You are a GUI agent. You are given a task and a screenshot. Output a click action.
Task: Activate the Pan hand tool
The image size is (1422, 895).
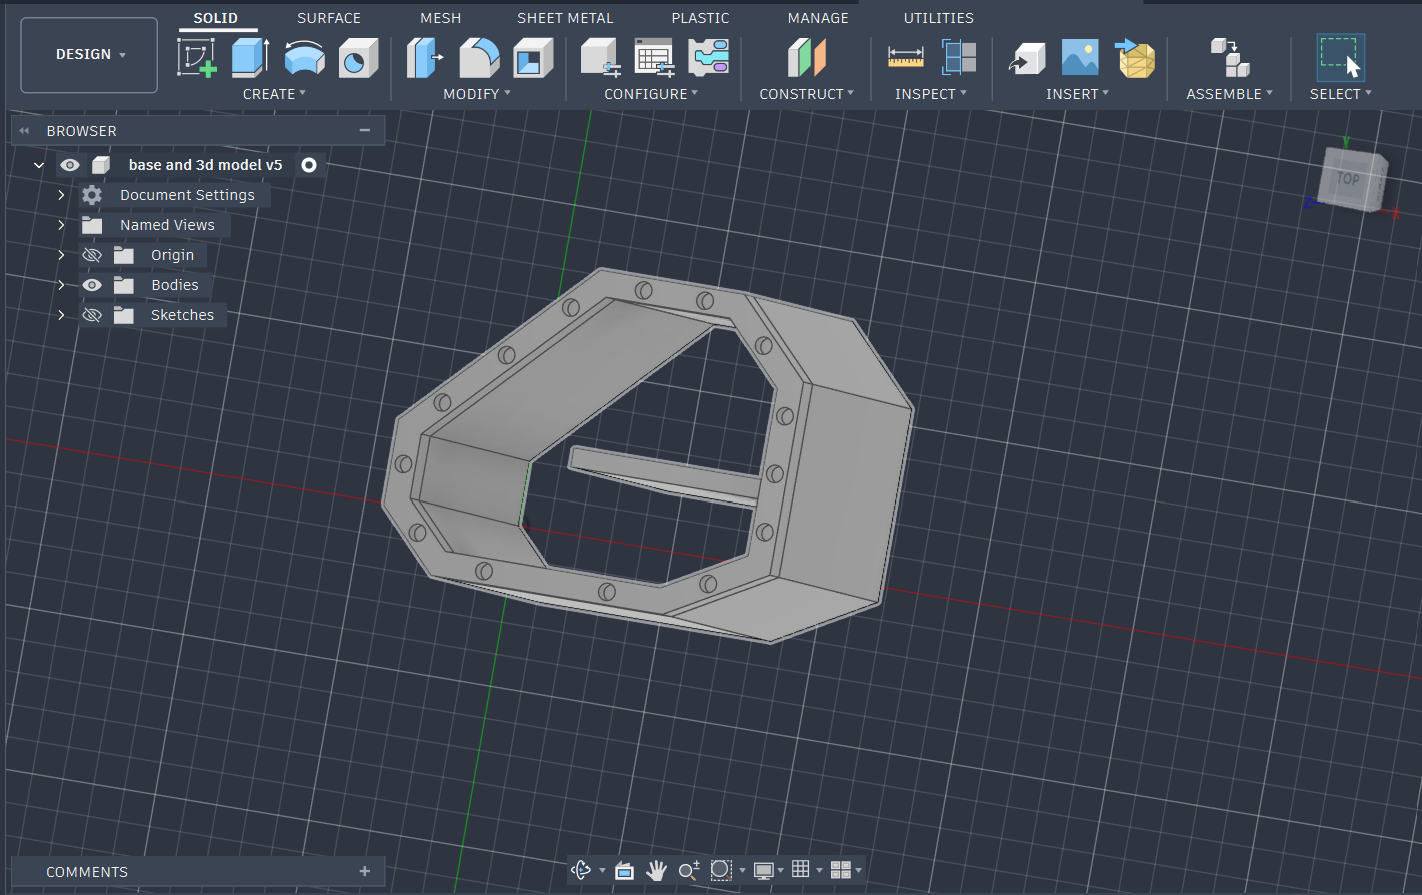656,870
